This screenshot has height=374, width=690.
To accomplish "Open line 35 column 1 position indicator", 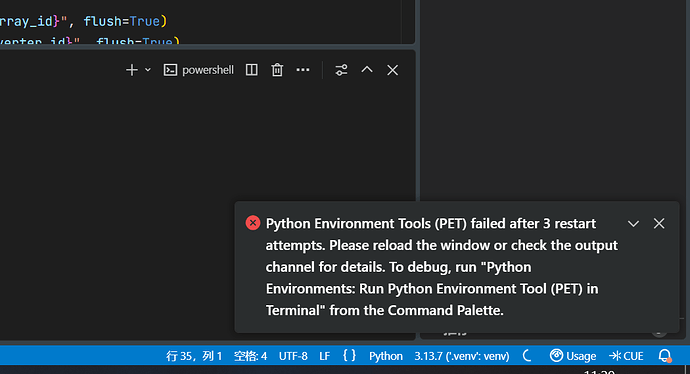I will [194, 356].
